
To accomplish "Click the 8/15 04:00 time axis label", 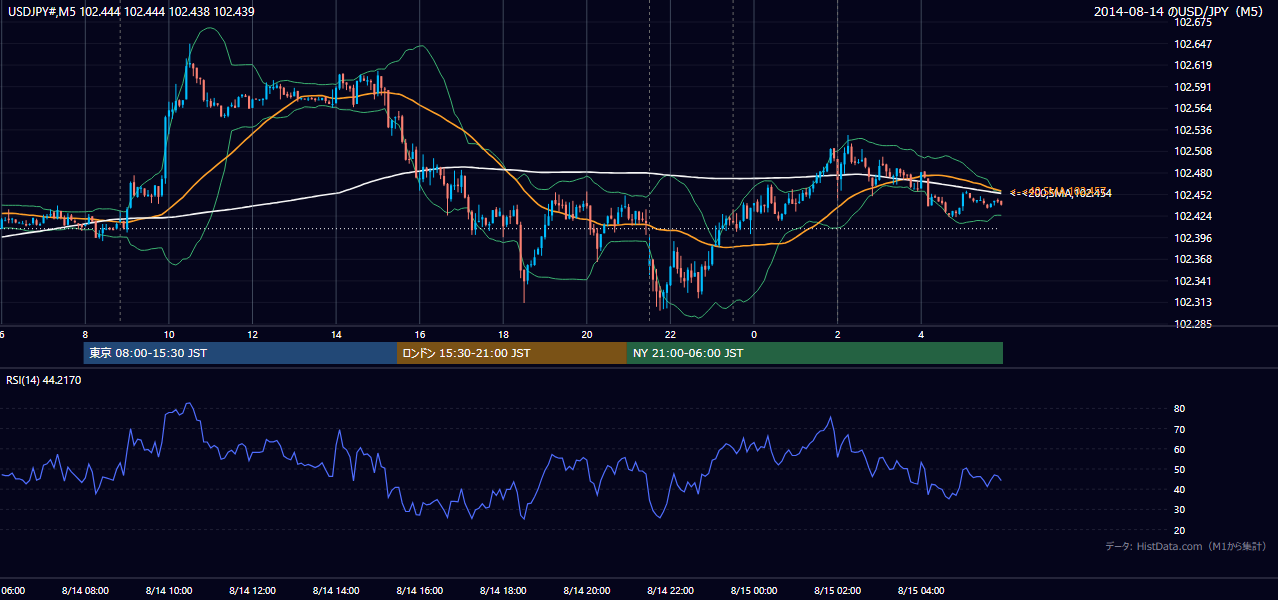I will (921, 590).
